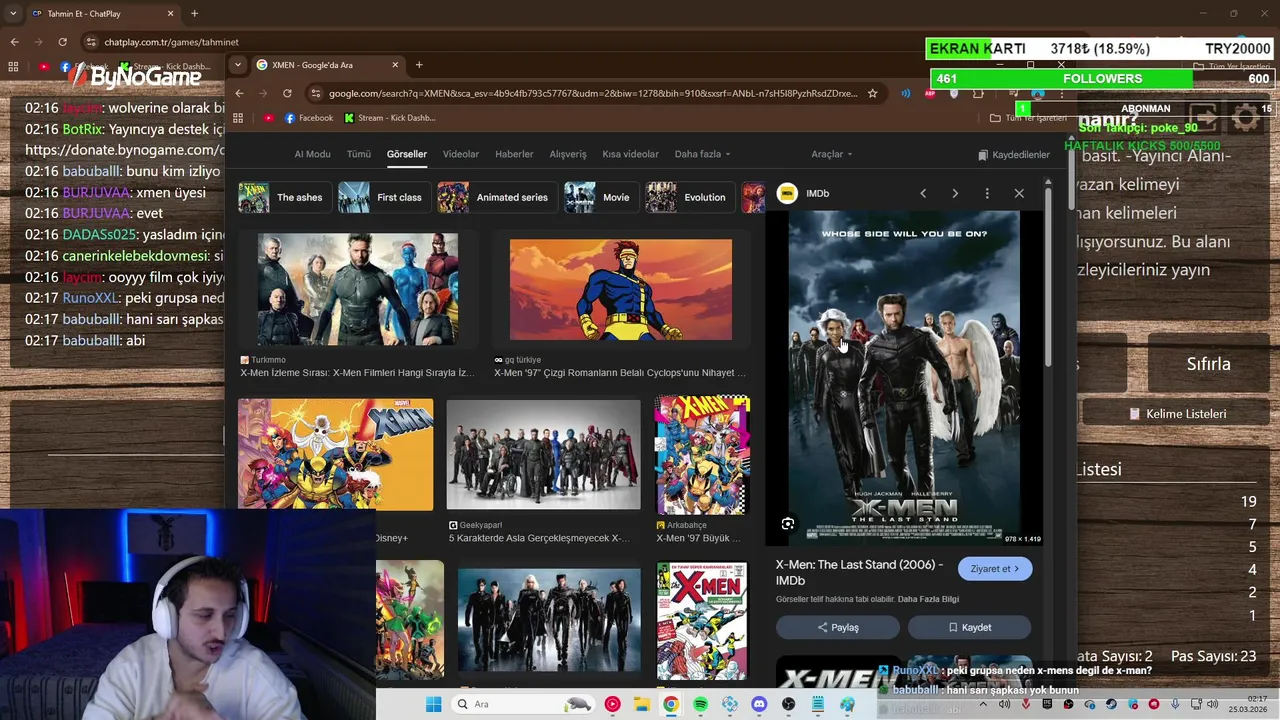Click the Ziyaret et button
This screenshot has width=1280, height=720.
pyautogui.click(x=995, y=569)
